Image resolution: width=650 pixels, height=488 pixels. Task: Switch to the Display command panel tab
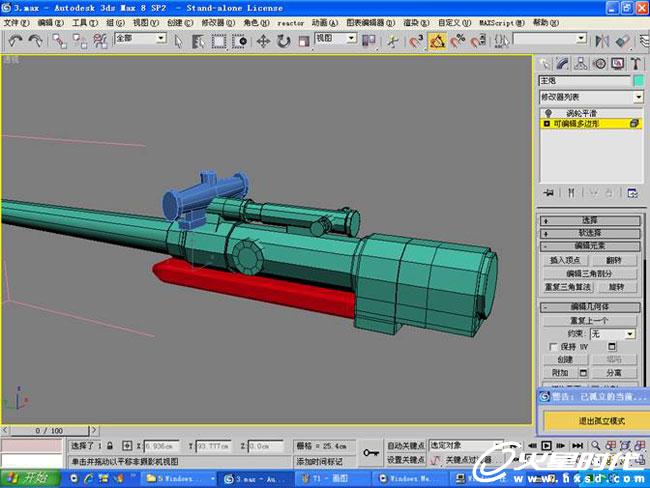(618, 63)
